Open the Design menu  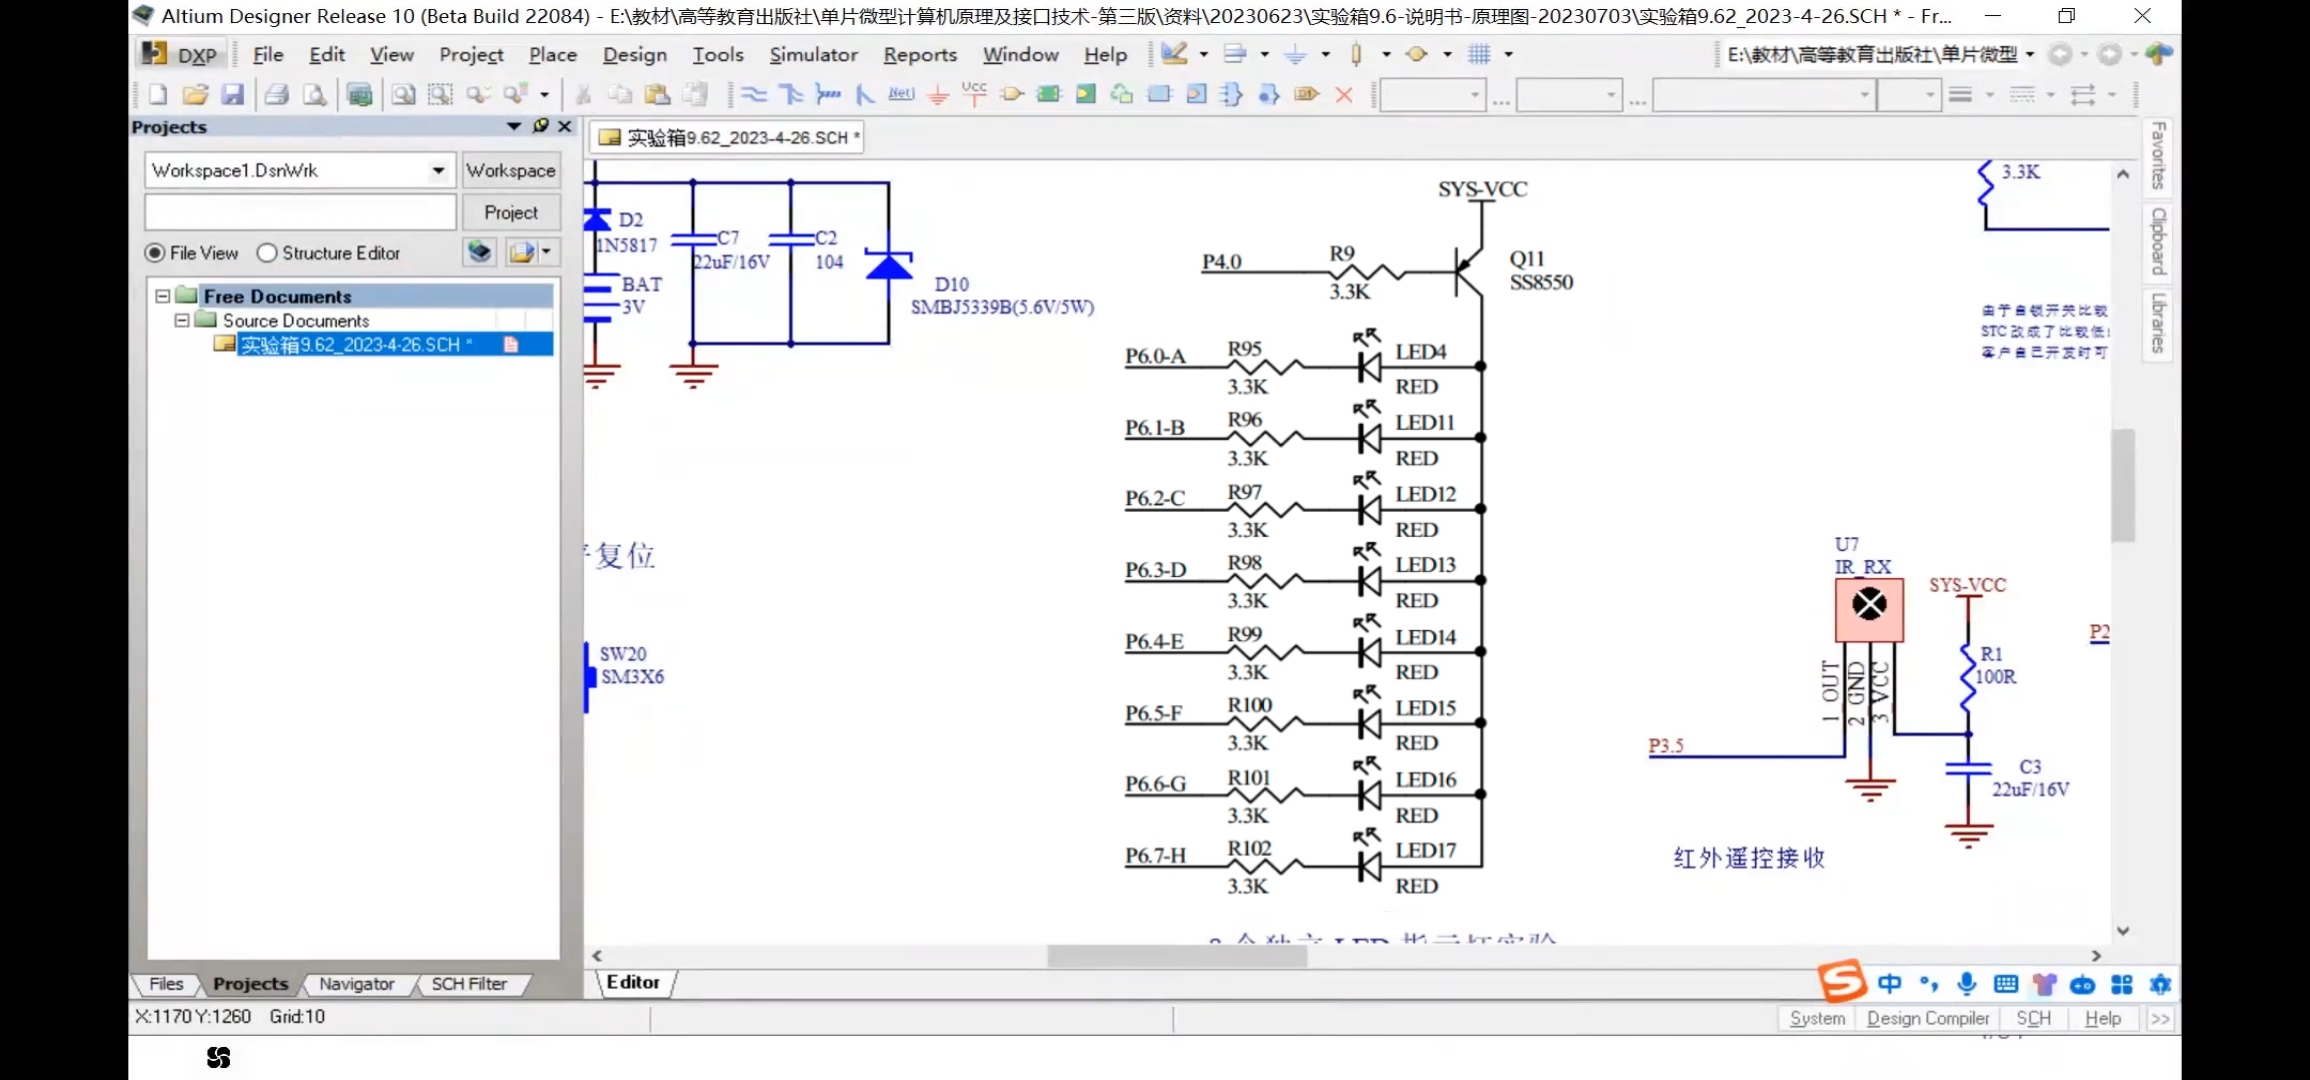click(x=634, y=55)
